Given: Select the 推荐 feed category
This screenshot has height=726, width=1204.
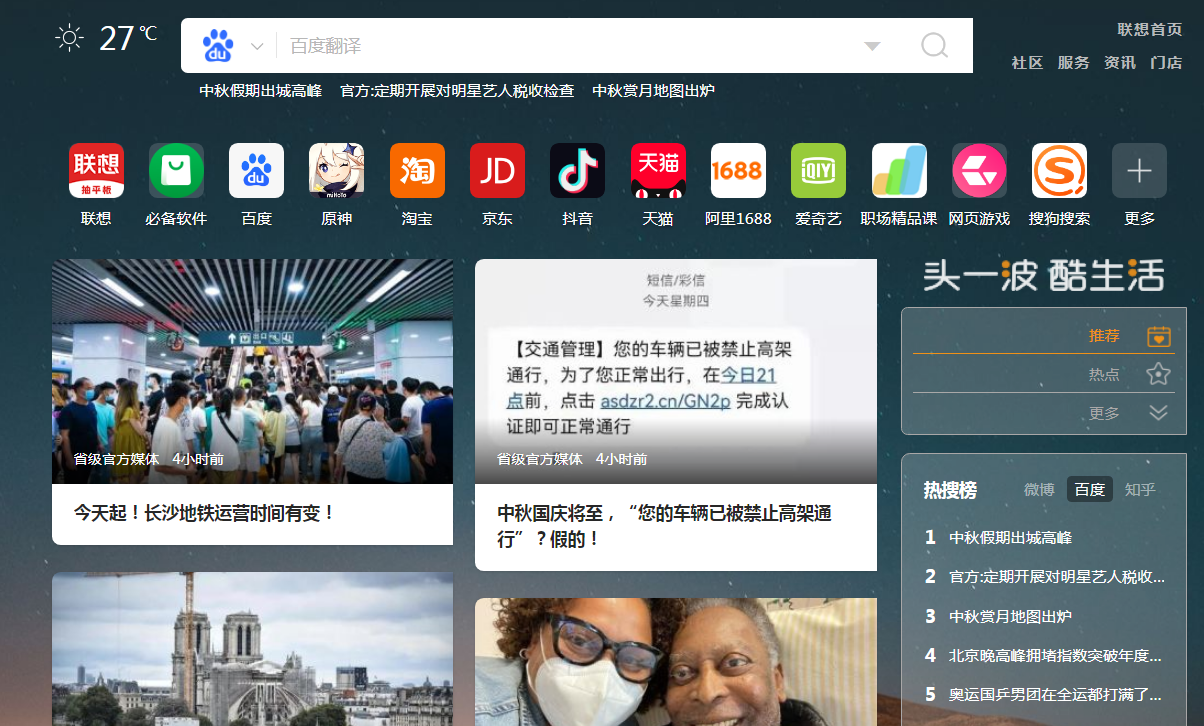Looking at the screenshot, I should (x=1104, y=336).
